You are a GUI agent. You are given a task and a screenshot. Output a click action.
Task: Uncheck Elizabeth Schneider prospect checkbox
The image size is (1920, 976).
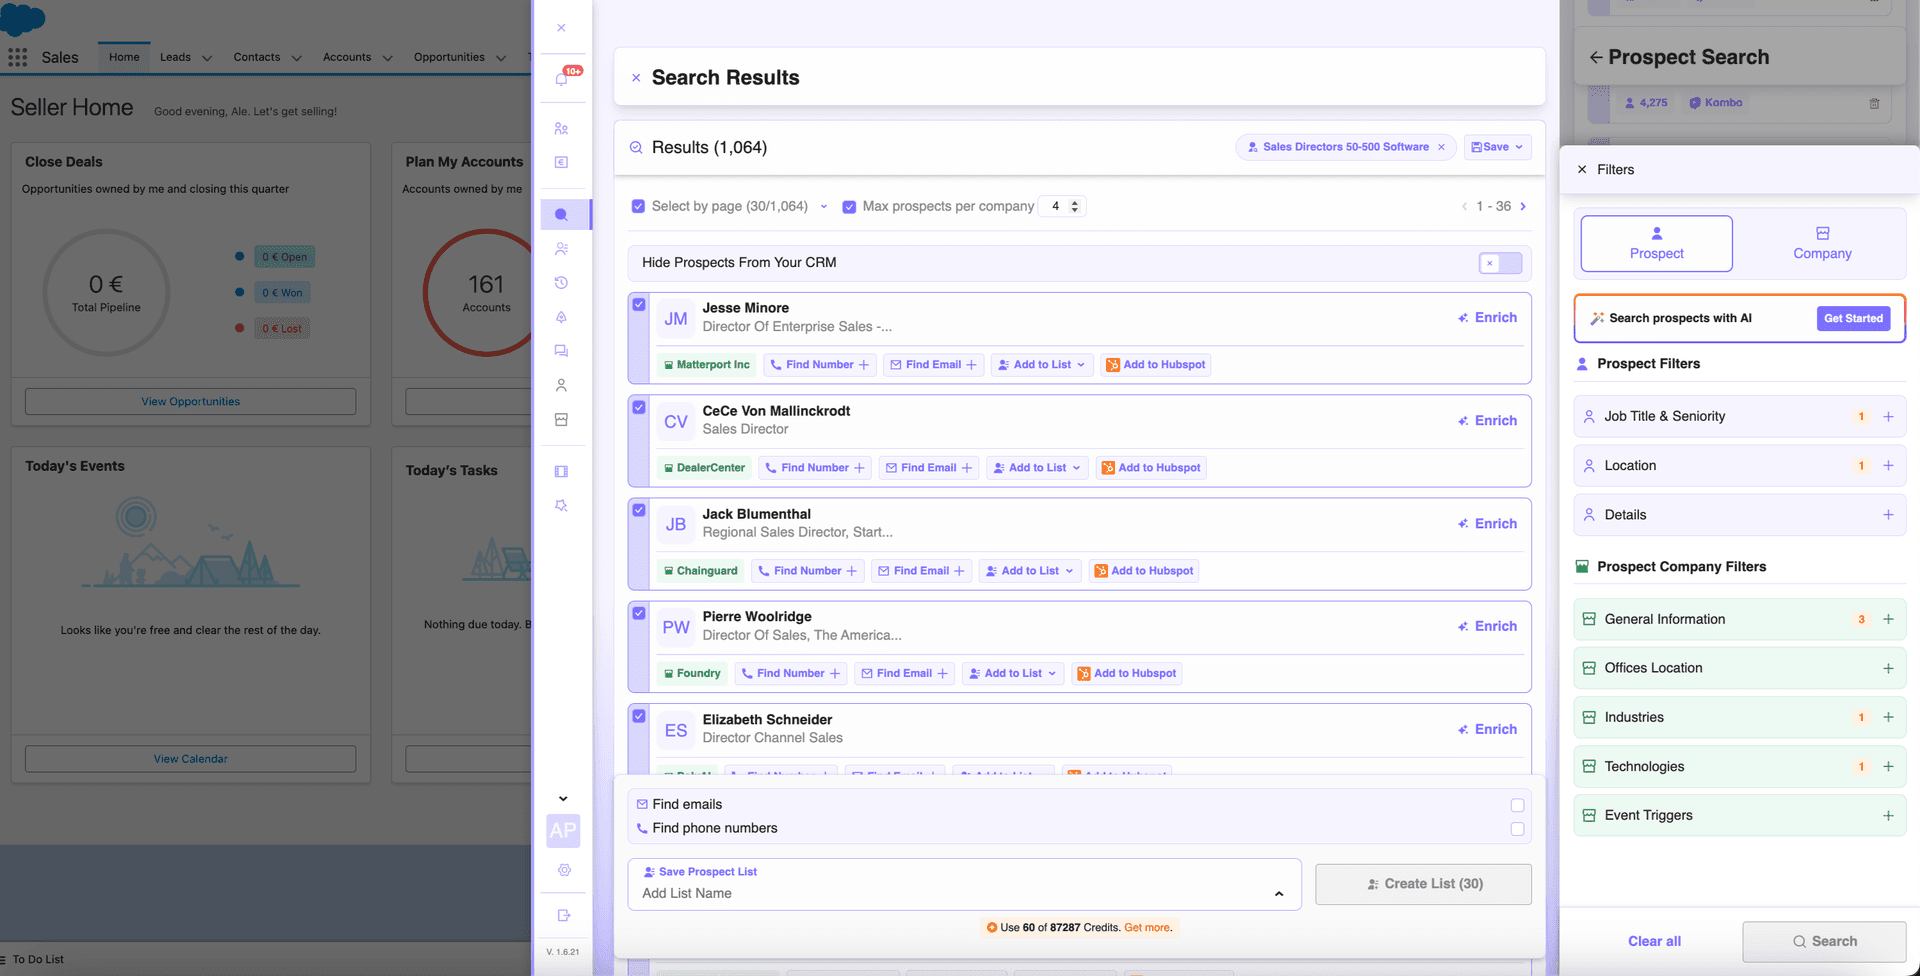click(639, 716)
